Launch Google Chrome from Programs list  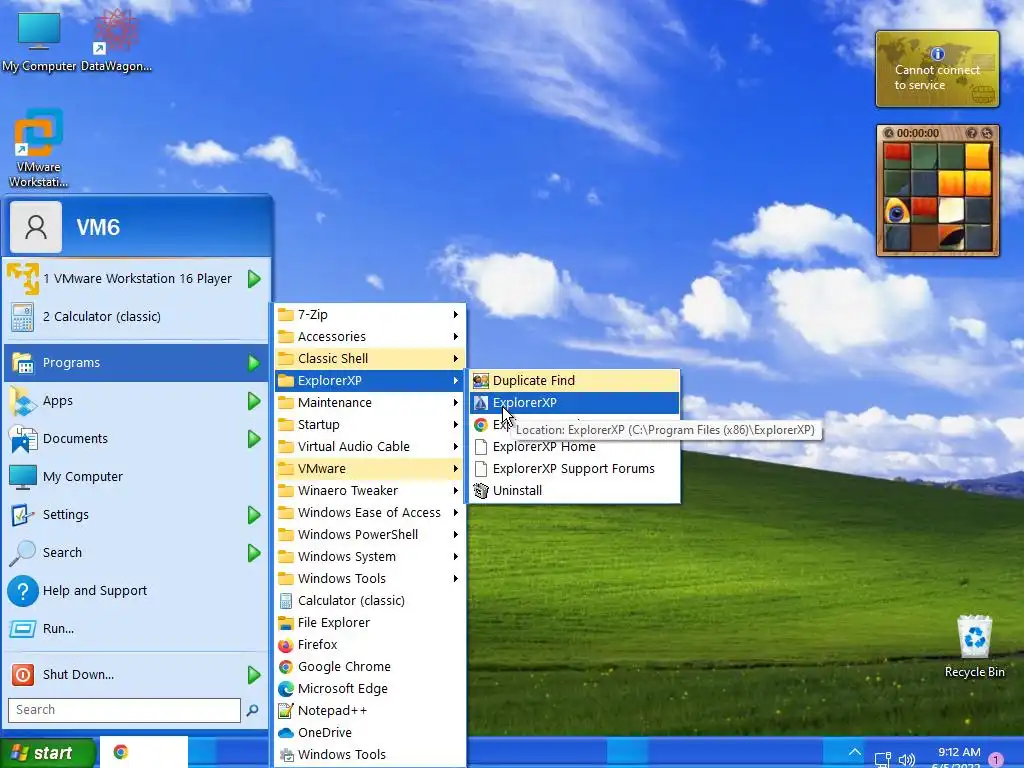point(370,666)
